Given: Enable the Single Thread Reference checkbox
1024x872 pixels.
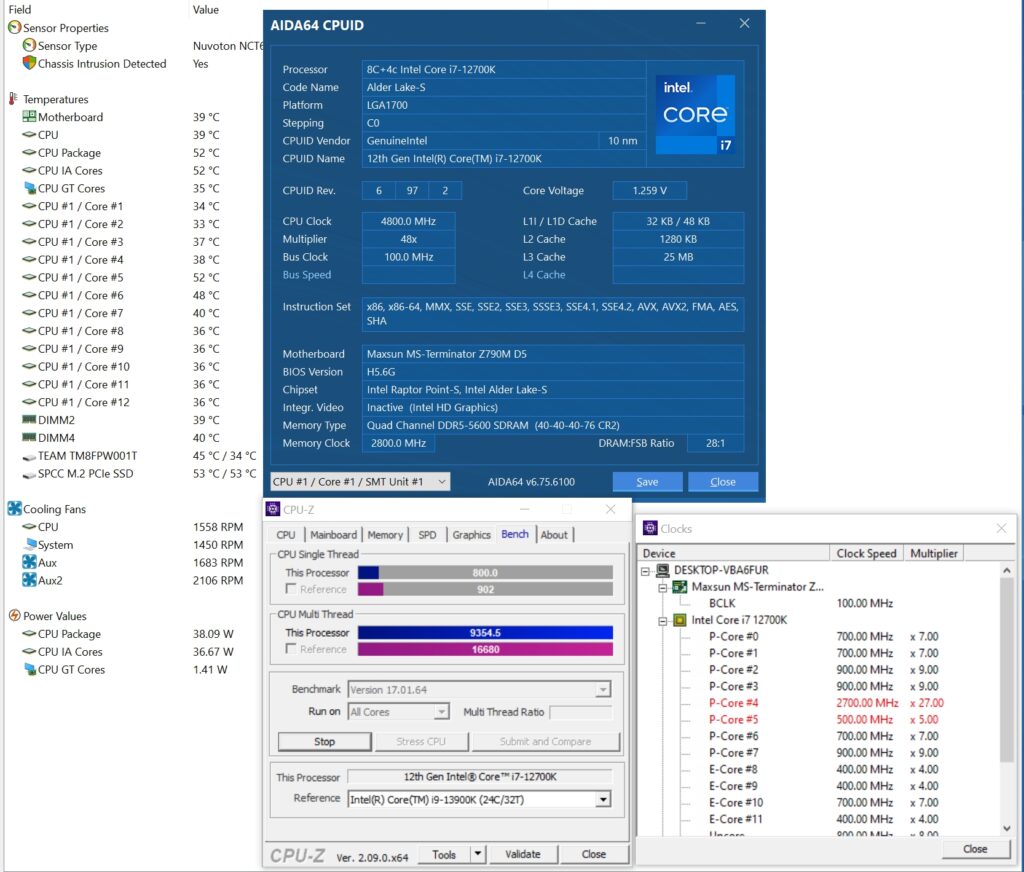Looking at the screenshot, I should point(291,589).
